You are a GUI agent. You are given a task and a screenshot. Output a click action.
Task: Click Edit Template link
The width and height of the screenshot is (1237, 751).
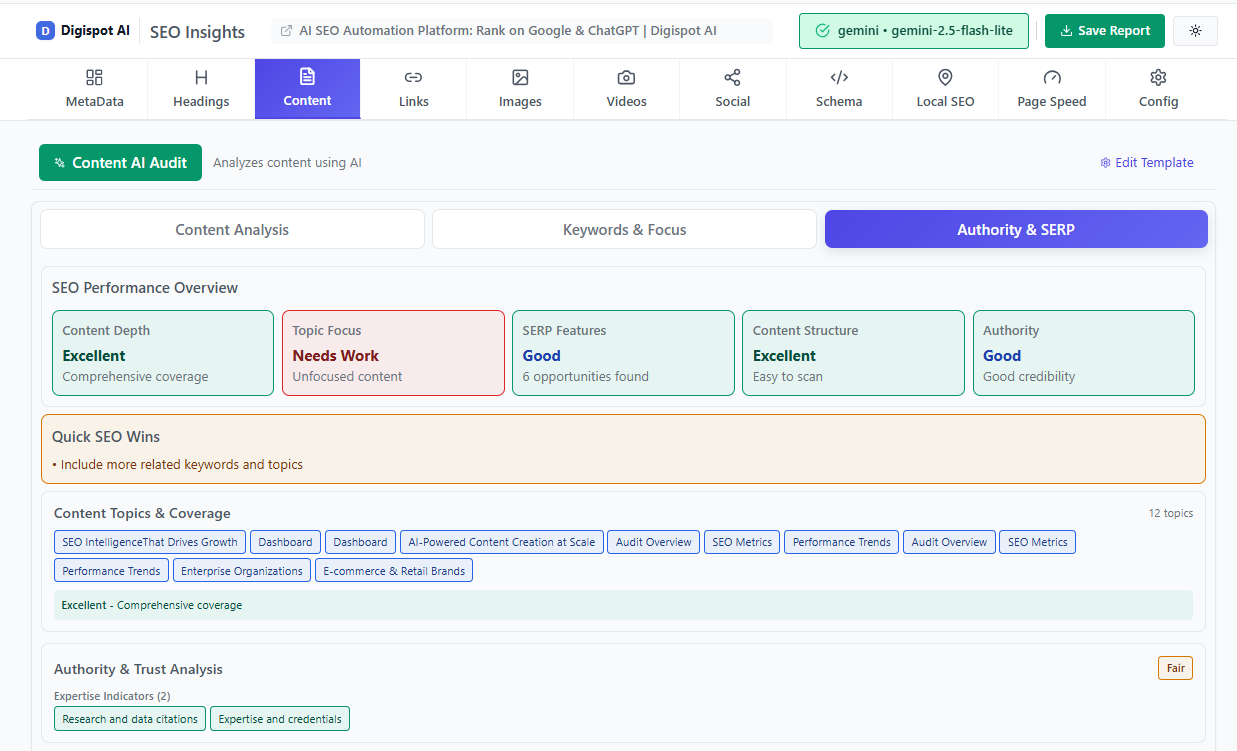pos(1146,163)
